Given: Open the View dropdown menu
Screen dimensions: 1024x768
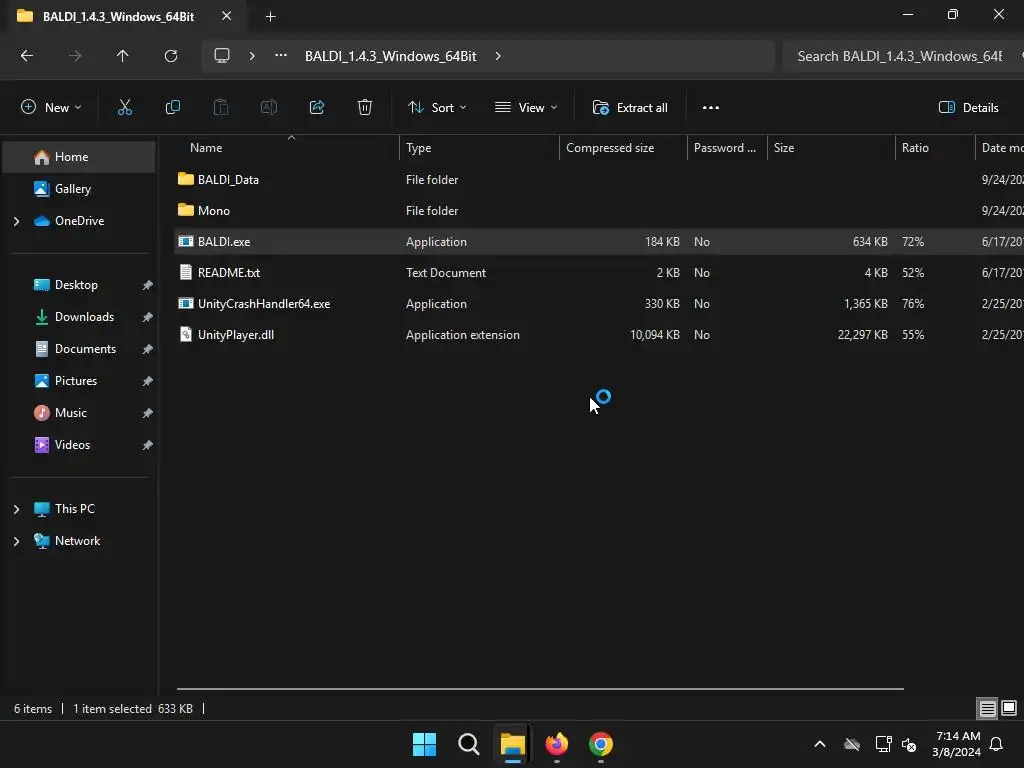Looking at the screenshot, I should [526, 108].
